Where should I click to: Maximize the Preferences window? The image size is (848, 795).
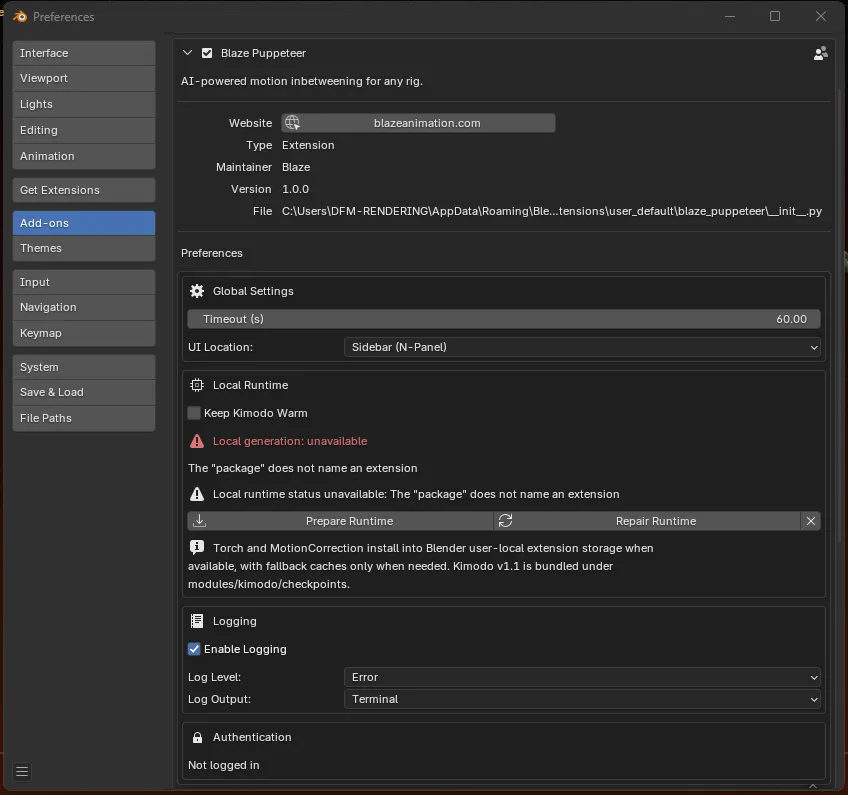(774, 16)
